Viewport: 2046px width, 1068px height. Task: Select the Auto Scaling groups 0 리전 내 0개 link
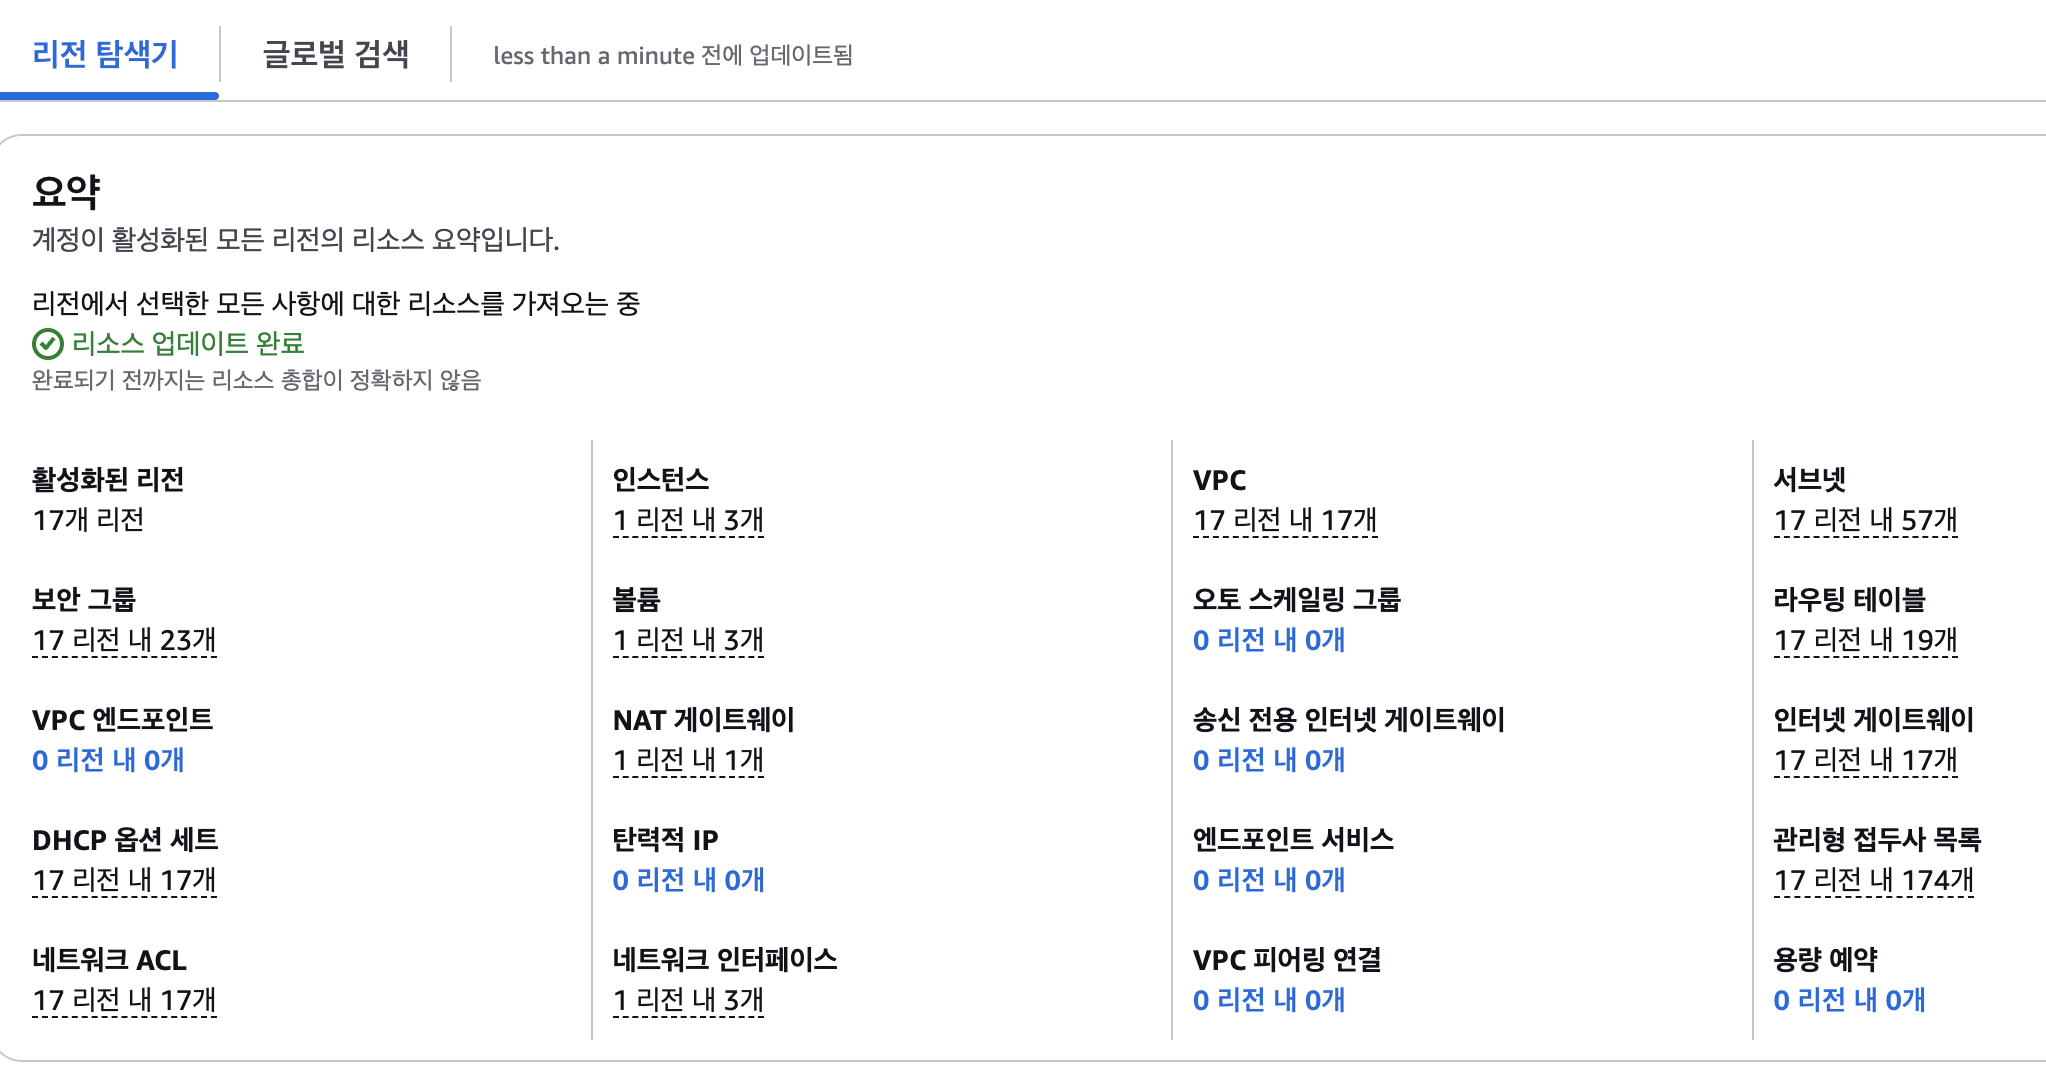1269,640
